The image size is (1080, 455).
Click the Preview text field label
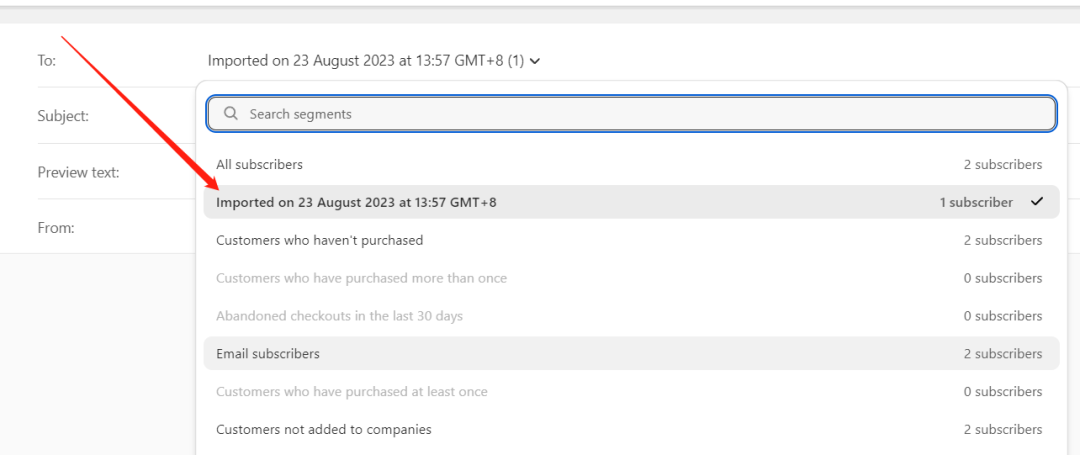pos(79,172)
